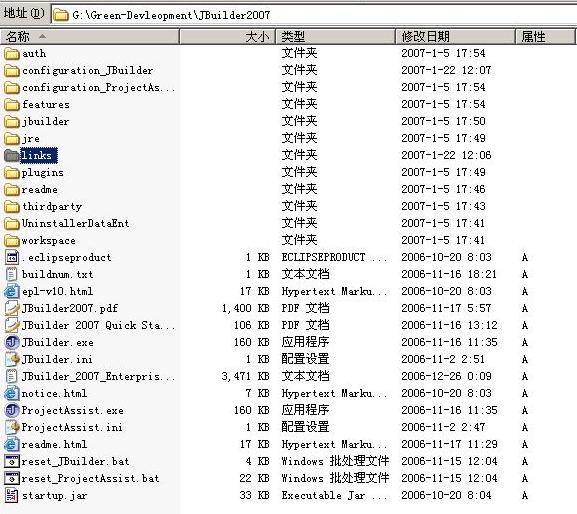577x514 pixels.
Task: Sort by the 类型 column header
Action: pyautogui.click(x=336, y=37)
